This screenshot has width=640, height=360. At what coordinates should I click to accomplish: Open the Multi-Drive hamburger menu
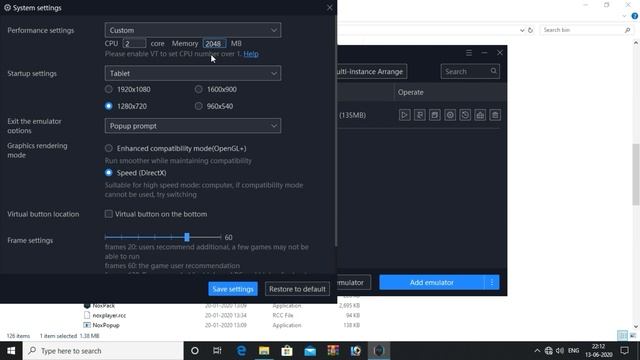(469, 53)
